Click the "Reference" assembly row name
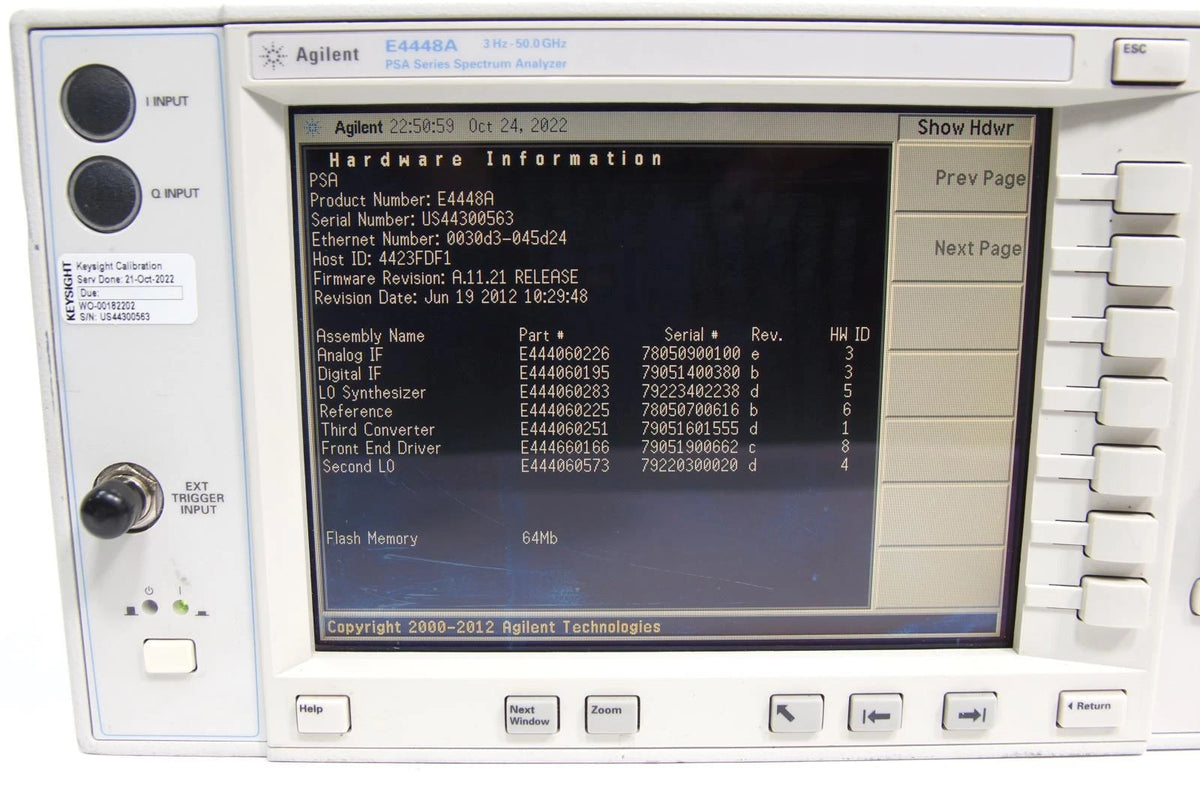 coord(356,411)
